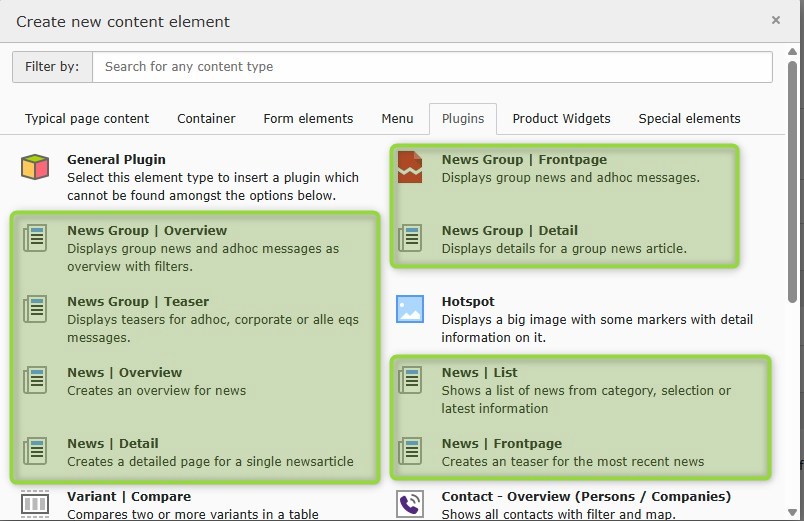Viewport: 804px width, 521px height.
Task: Close the Create new content element dialog
Action: 776,20
